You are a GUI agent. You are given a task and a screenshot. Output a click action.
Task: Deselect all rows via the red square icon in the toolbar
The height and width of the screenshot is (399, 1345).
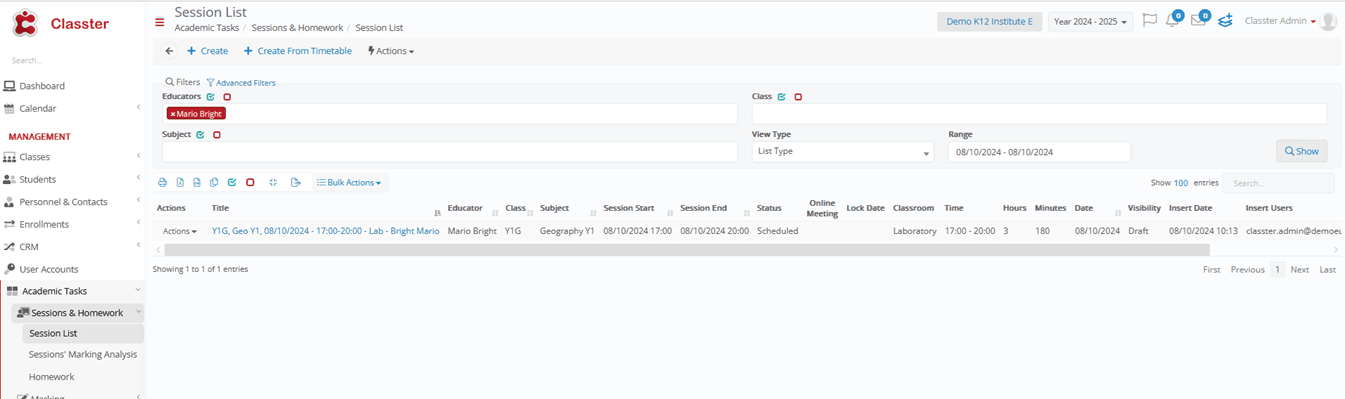[250, 183]
